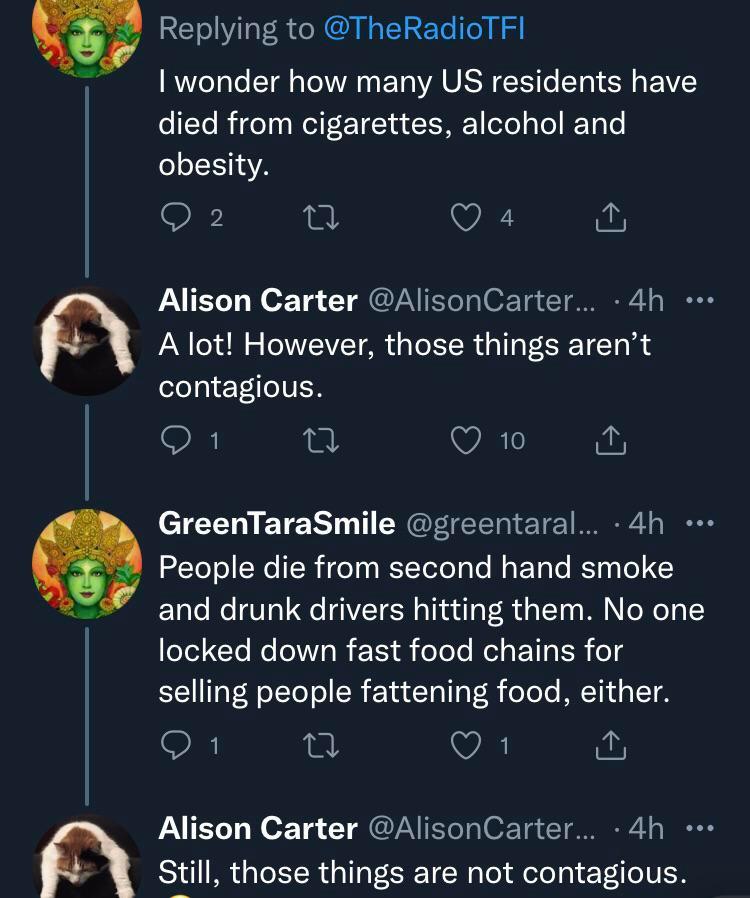Share the cigarettes and obesity tweet
The width and height of the screenshot is (750, 898).
coord(610,217)
